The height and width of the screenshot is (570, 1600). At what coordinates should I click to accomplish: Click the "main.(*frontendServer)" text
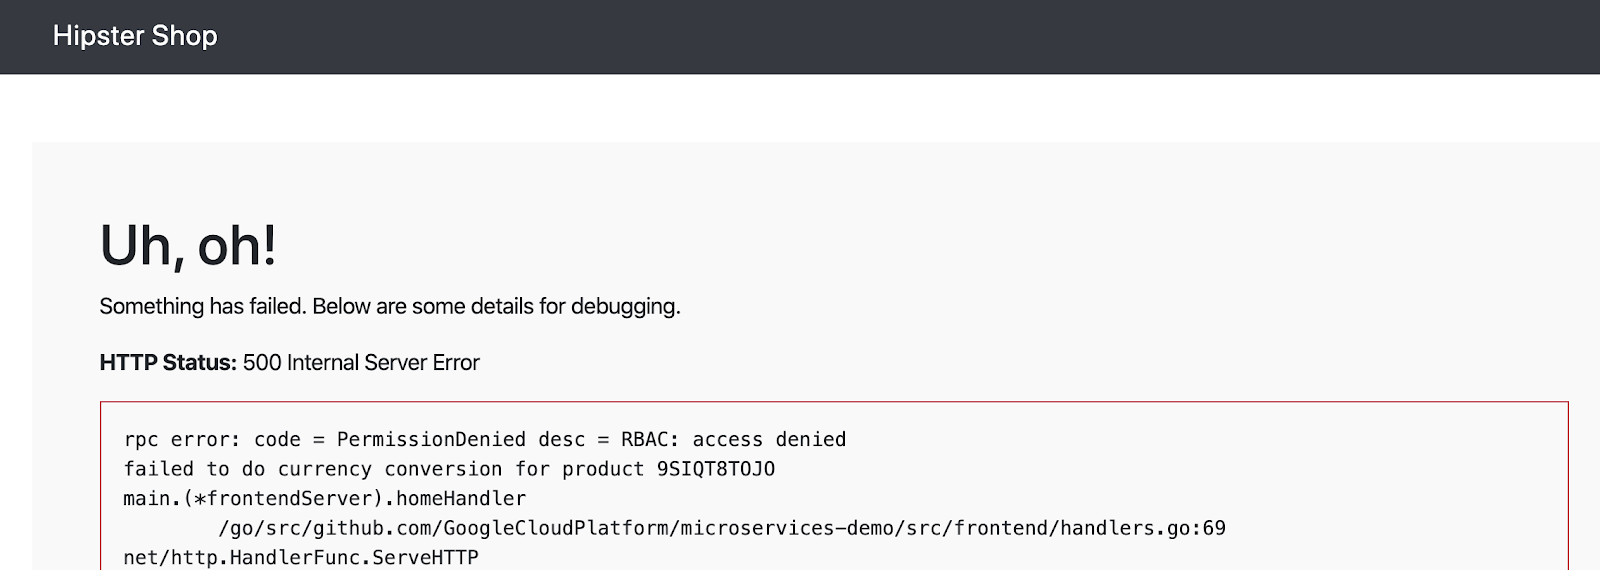[x=254, y=498]
